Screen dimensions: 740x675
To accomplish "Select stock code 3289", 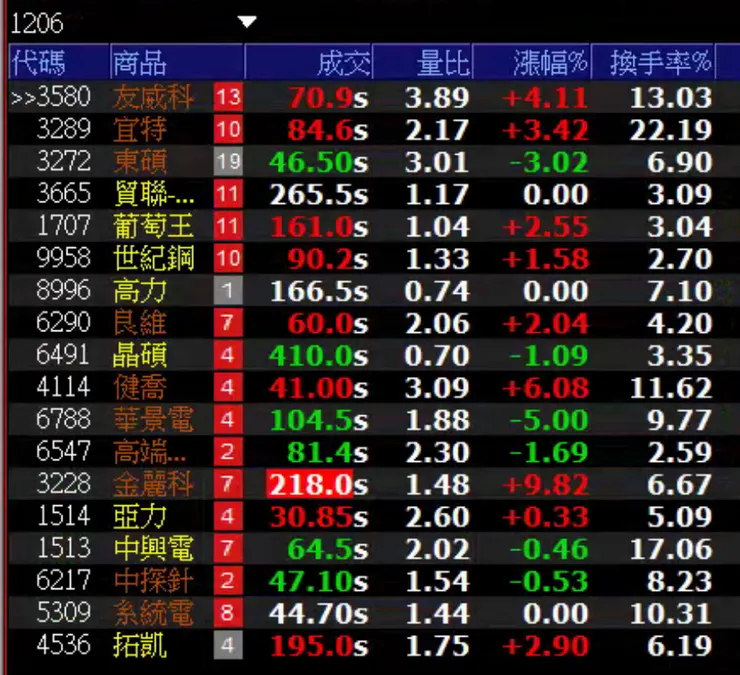I will (63, 129).
